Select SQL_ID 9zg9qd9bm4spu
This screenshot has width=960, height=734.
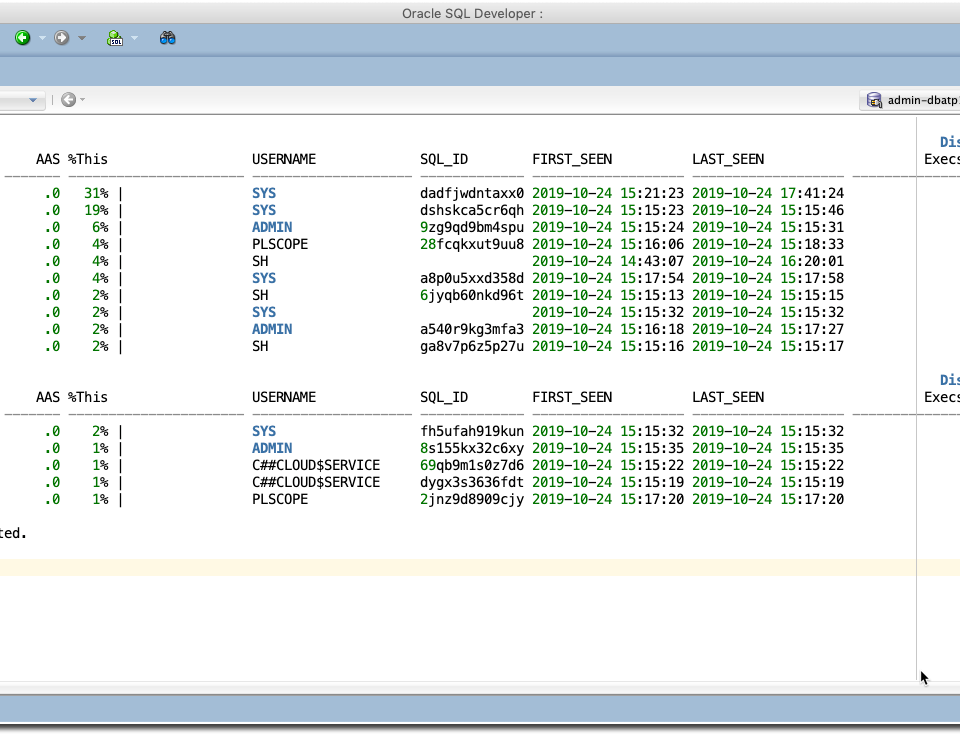[471, 227]
